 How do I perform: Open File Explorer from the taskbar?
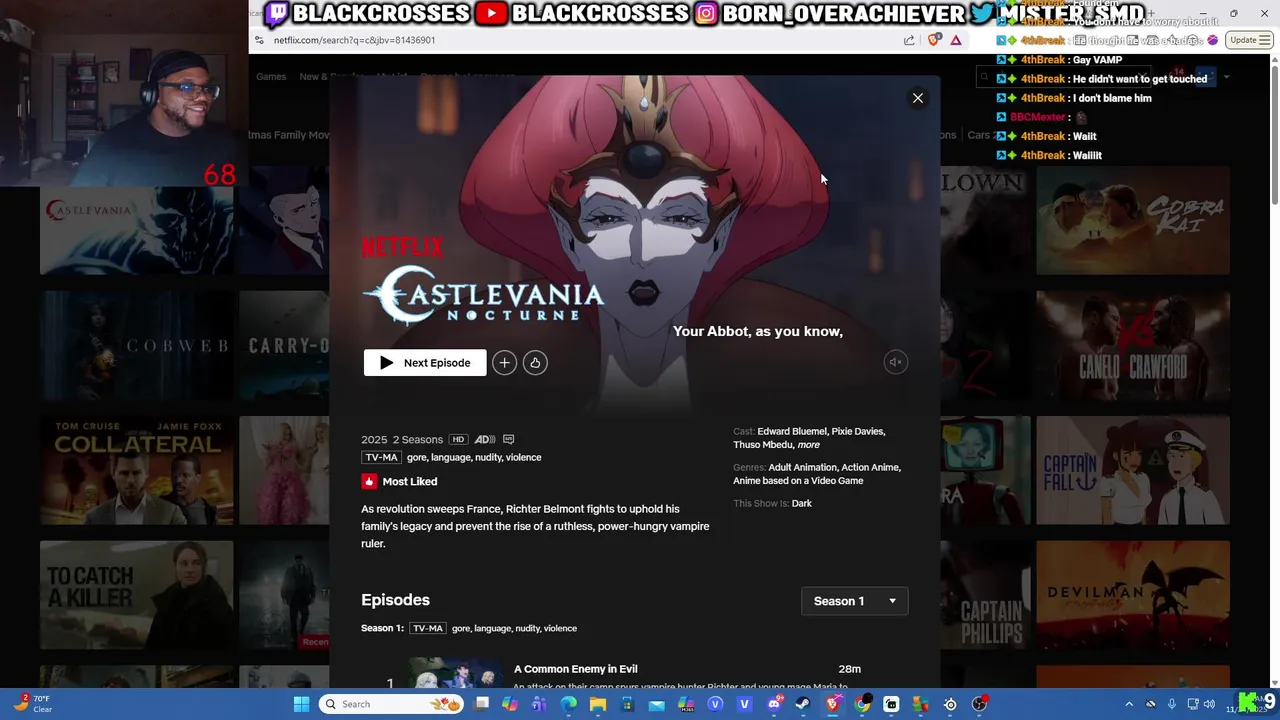(x=597, y=704)
